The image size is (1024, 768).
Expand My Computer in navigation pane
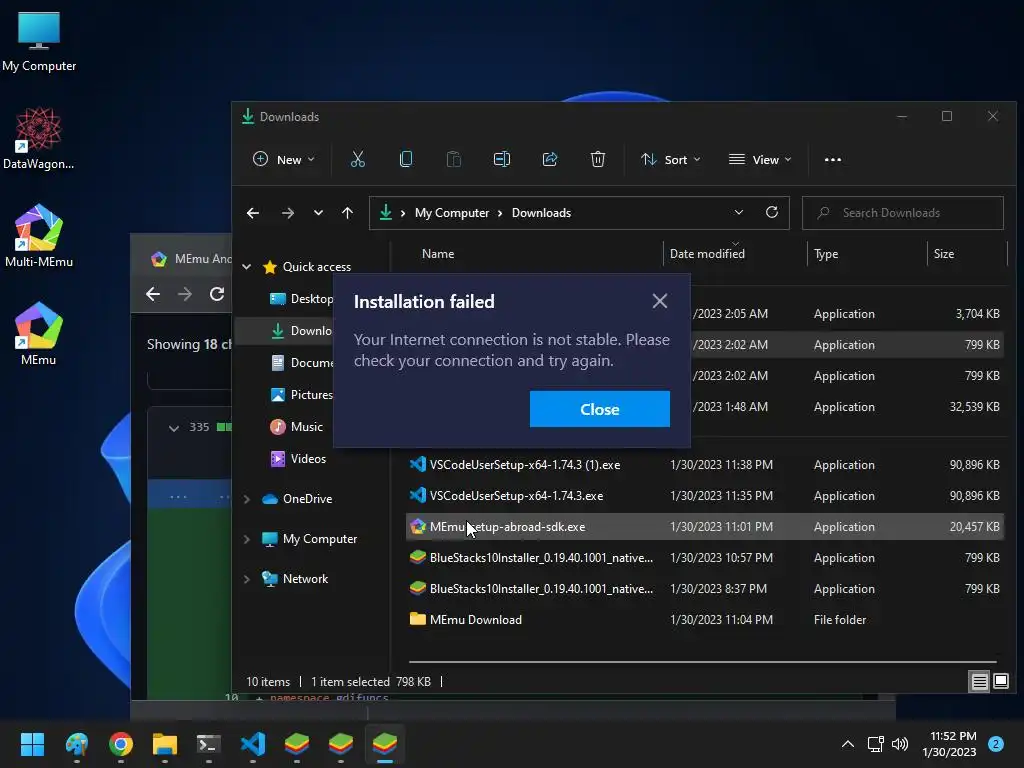pyautogui.click(x=247, y=539)
